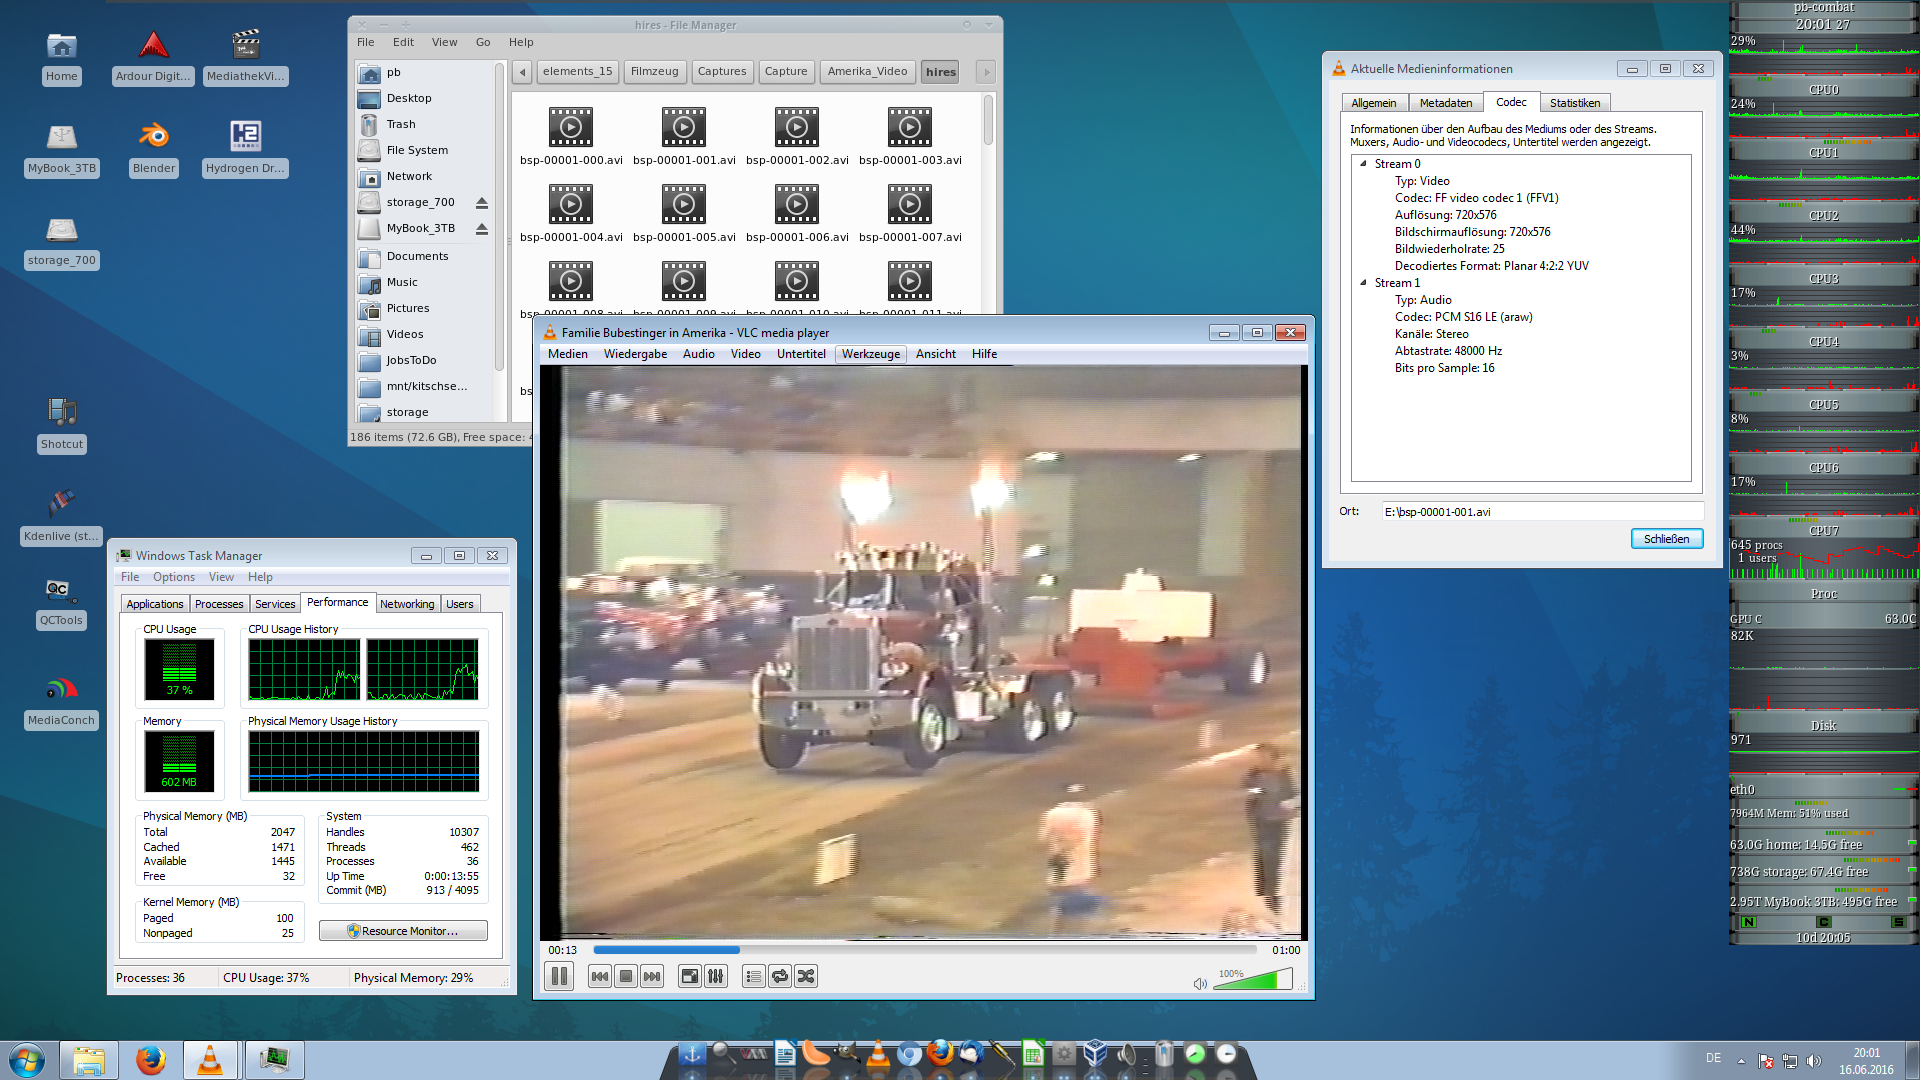The height and width of the screenshot is (1080, 1920).
Task: Open VLC extended settings equalizer
Action: (716, 976)
